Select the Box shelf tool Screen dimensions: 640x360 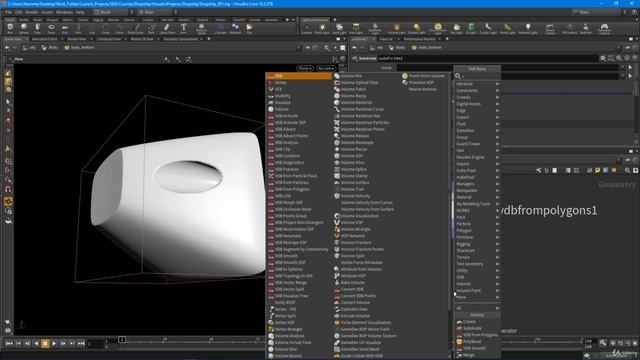pos(10,29)
